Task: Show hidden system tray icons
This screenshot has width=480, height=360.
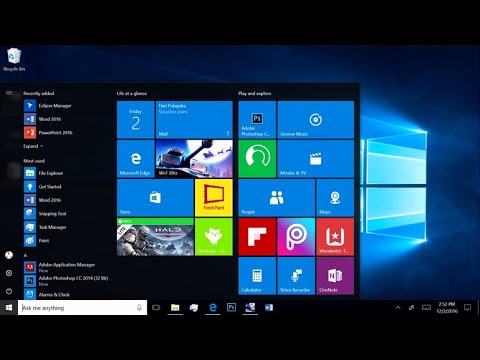Action: click(x=398, y=308)
